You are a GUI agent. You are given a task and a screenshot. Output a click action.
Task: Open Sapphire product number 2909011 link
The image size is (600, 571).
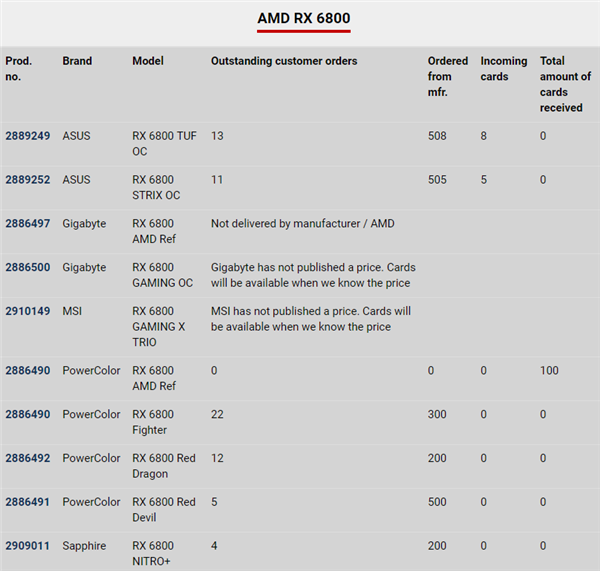tap(28, 546)
